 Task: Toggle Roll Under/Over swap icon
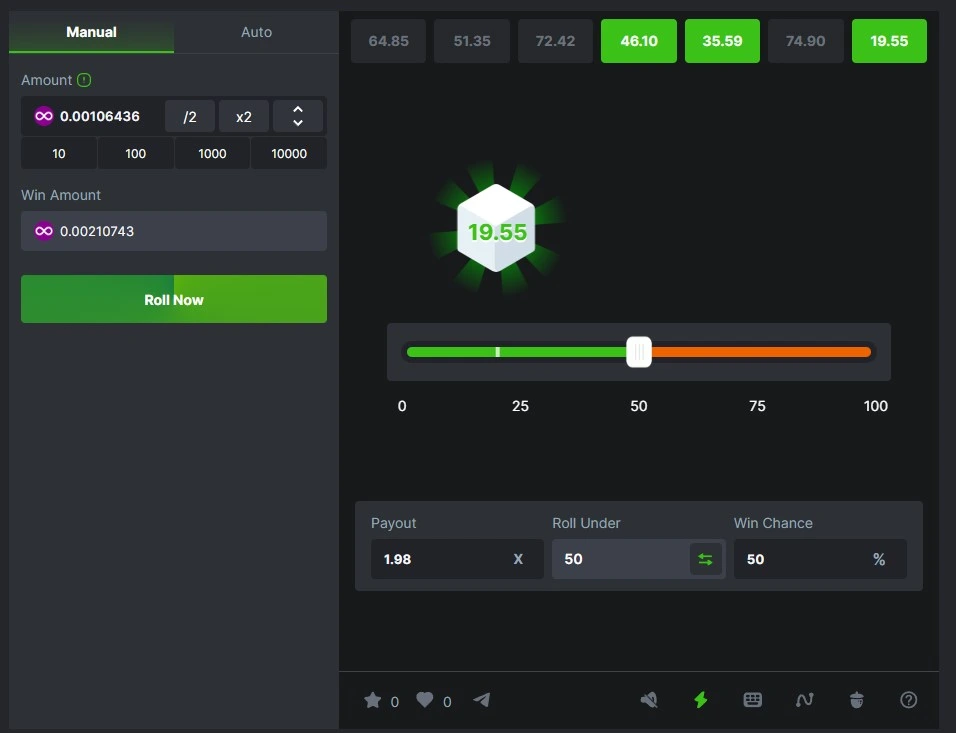coord(705,559)
